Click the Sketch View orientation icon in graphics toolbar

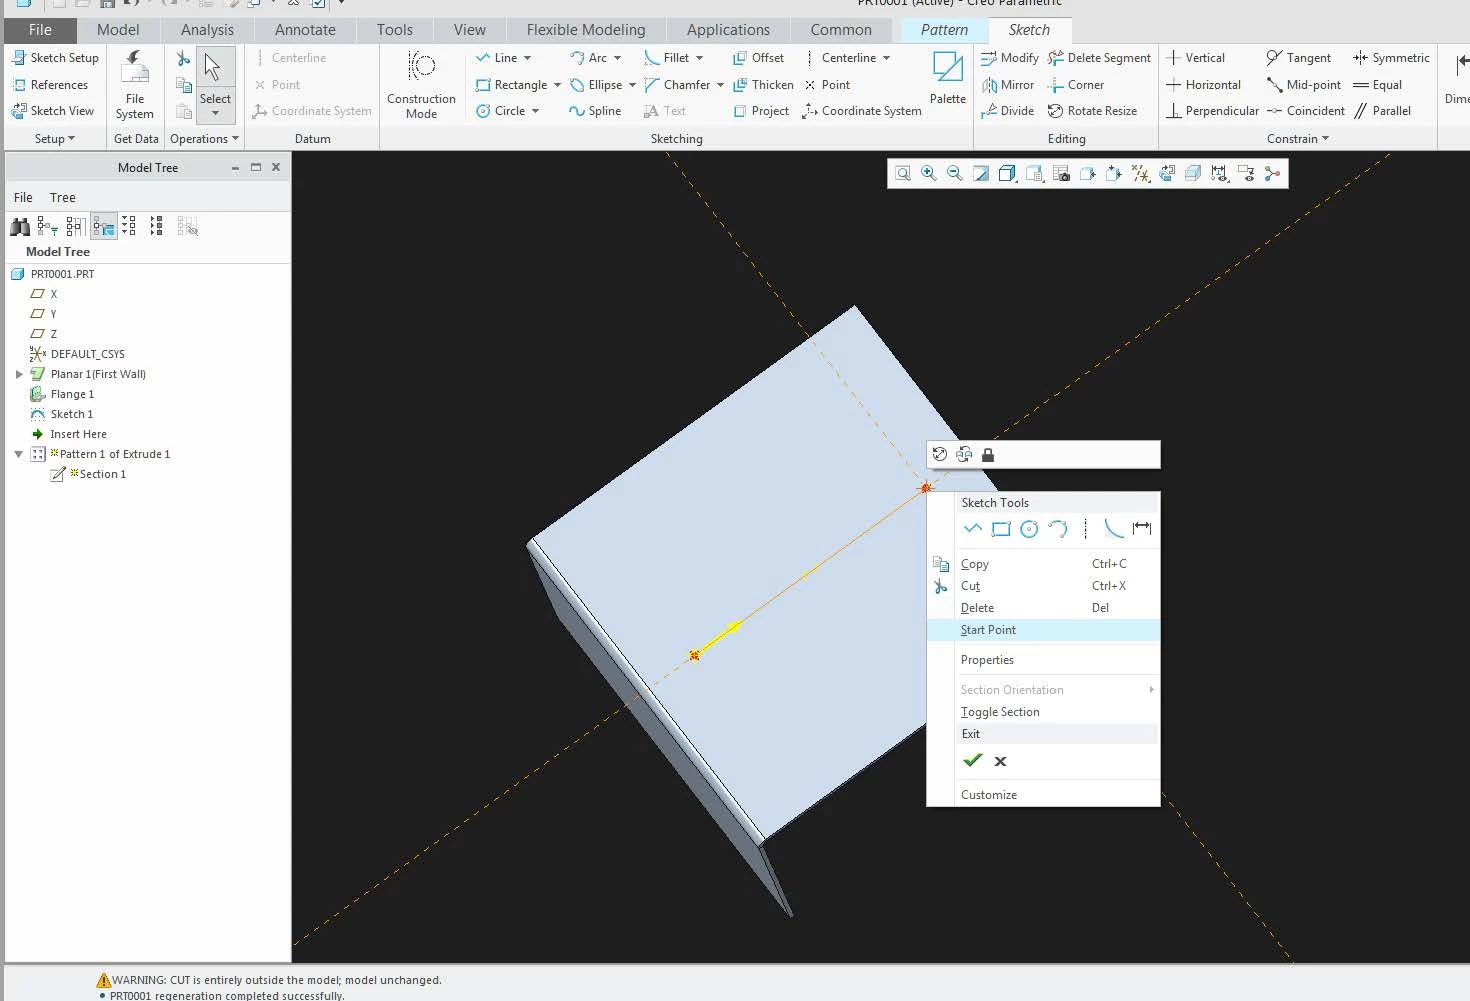pos(1167,174)
